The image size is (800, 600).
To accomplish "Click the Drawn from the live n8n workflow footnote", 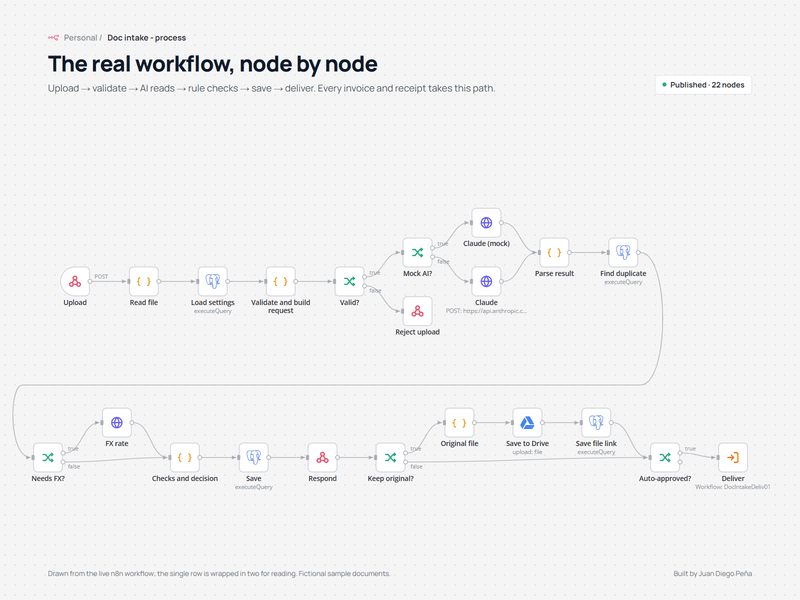I will pos(219,573).
